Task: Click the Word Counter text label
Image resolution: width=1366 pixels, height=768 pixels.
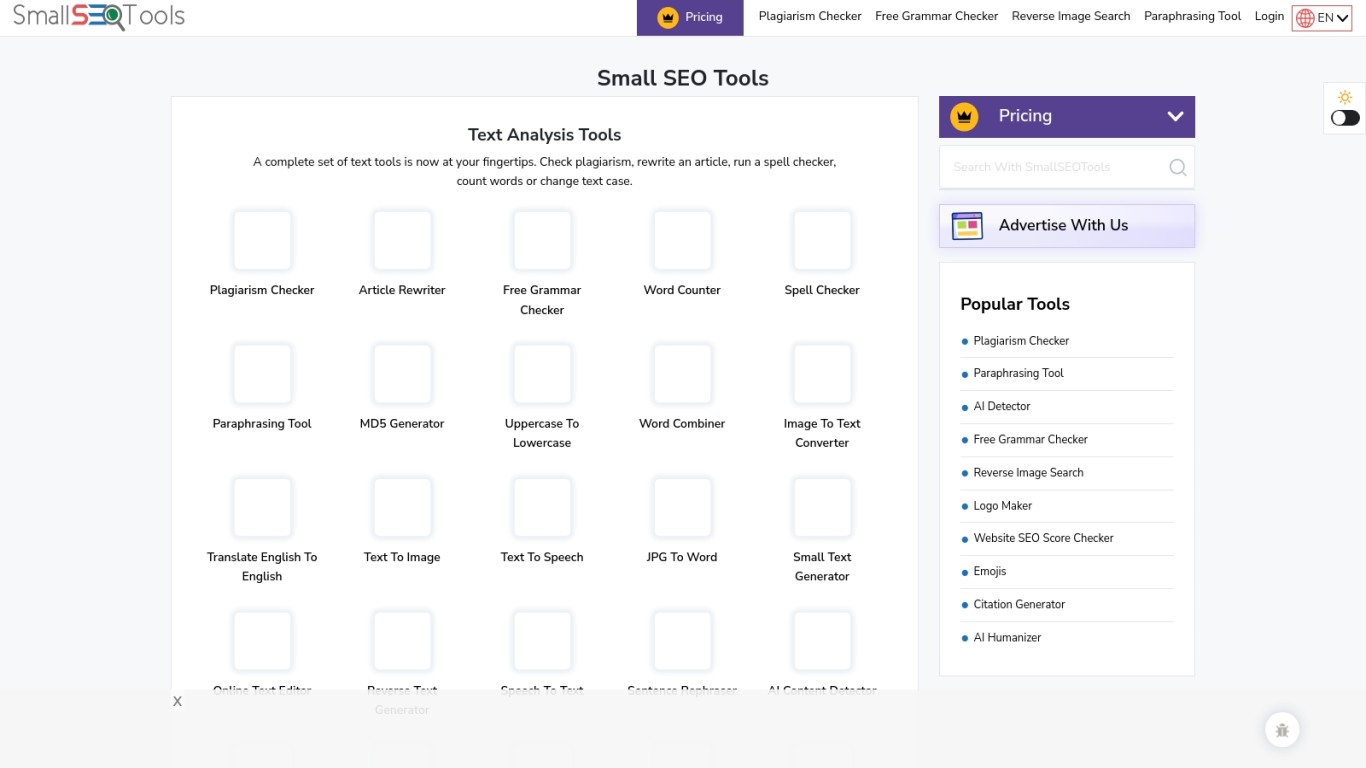Action: [682, 290]
